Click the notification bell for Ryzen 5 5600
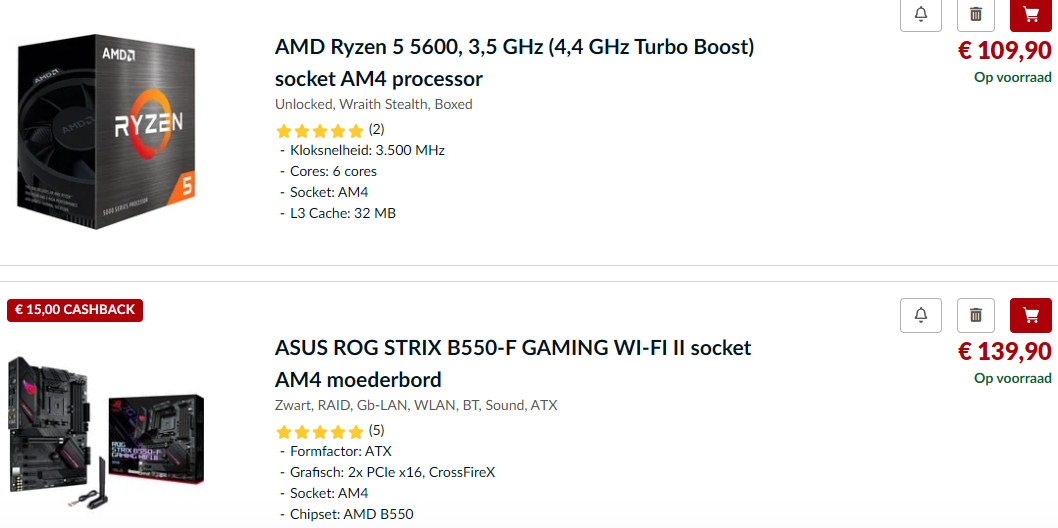The width and height of the screenshot is (1058, 528). (921, 14)
